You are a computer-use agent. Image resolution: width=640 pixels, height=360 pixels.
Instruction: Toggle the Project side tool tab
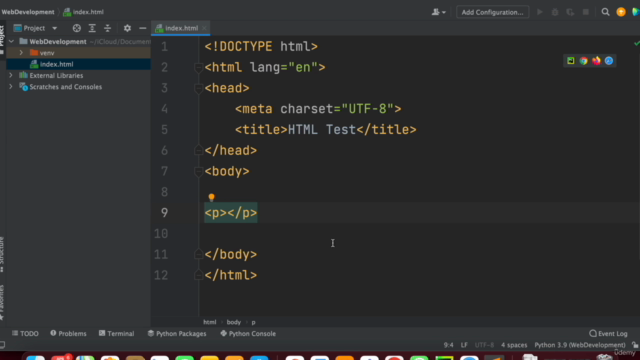coord(2,40)
